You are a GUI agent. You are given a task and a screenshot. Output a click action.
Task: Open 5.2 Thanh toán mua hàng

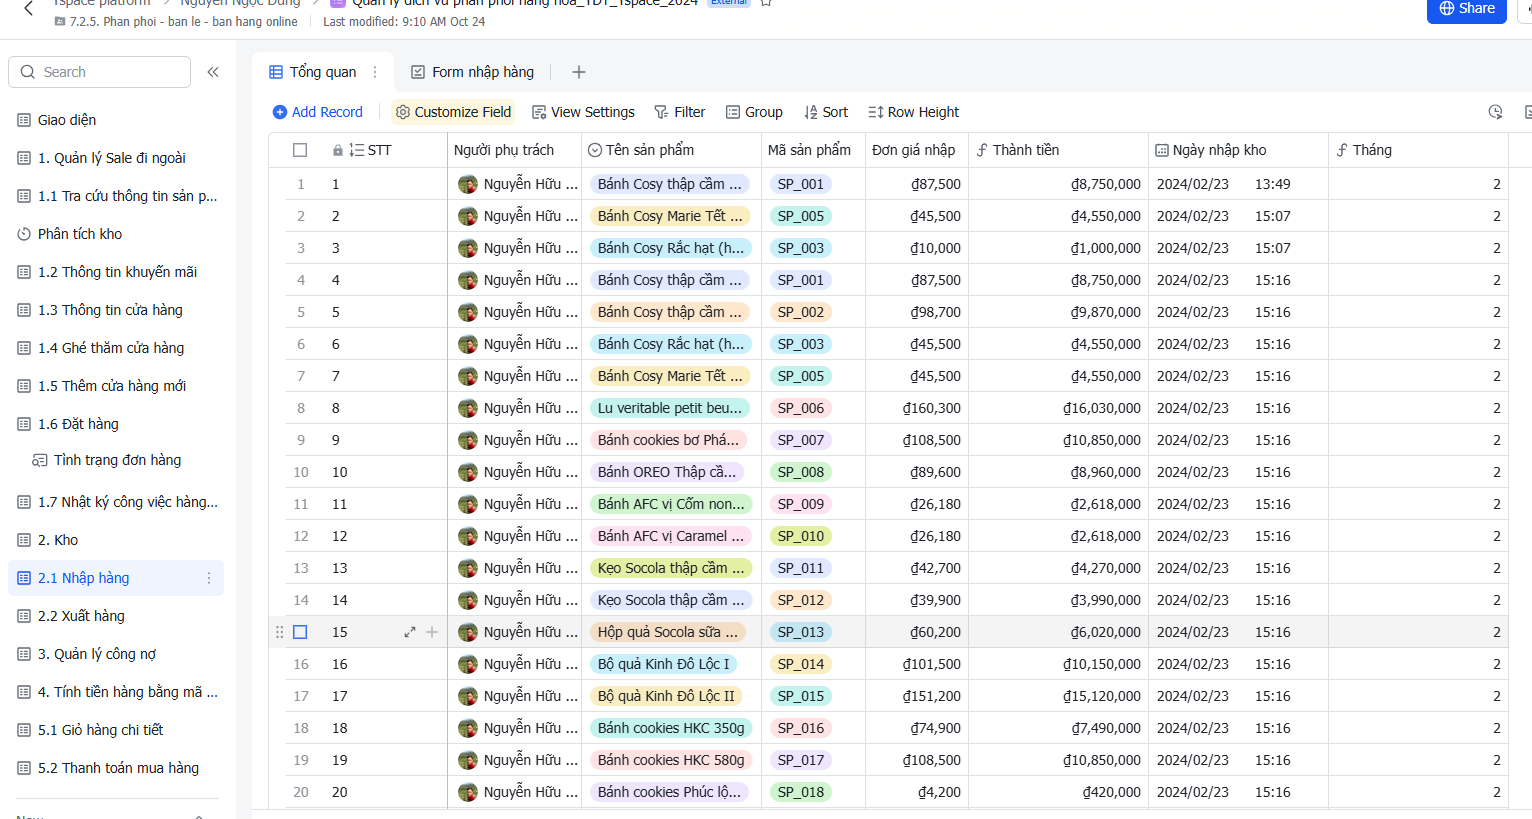pos(116,768)
